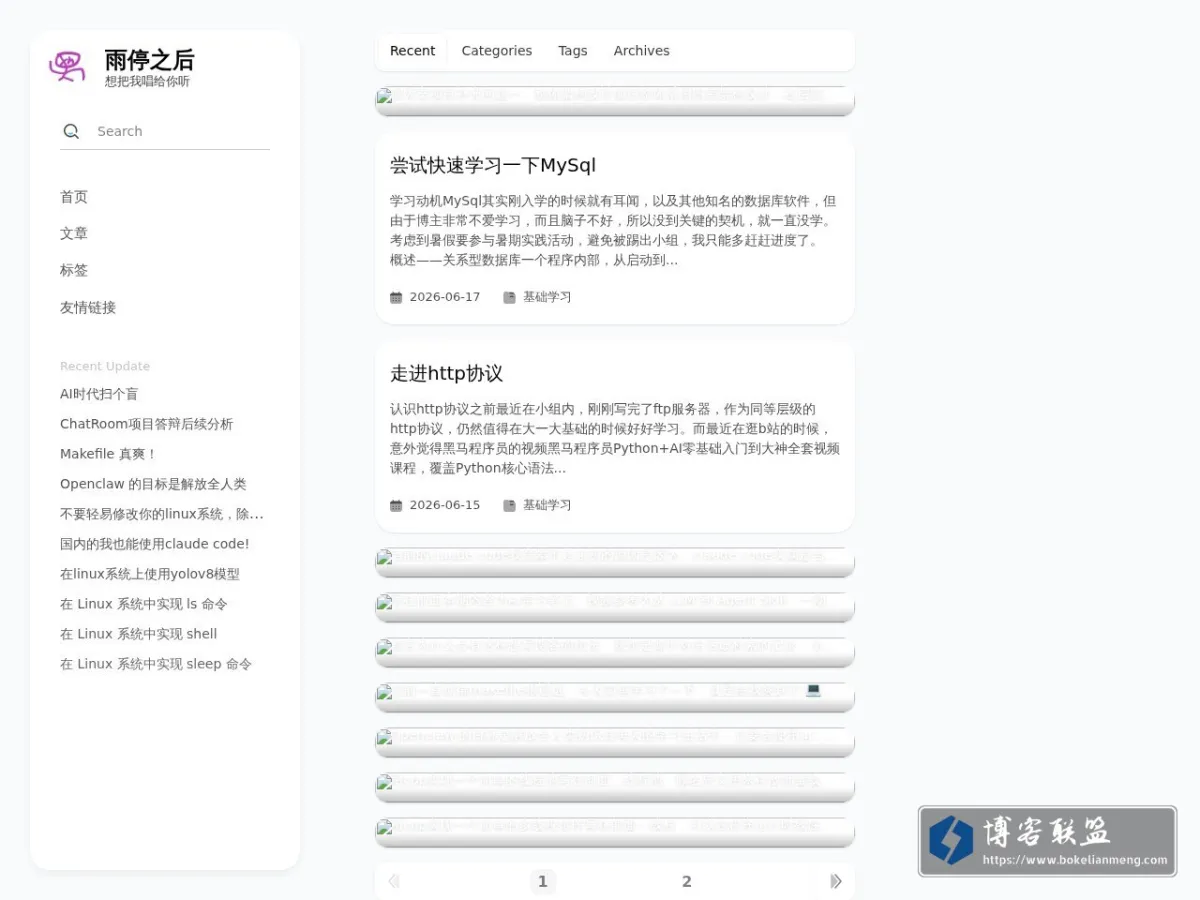This screenshot has width=1200, height=900.
Task: Open recent update ChatRoom项目答辩后续分析
Action: point(147,424)
